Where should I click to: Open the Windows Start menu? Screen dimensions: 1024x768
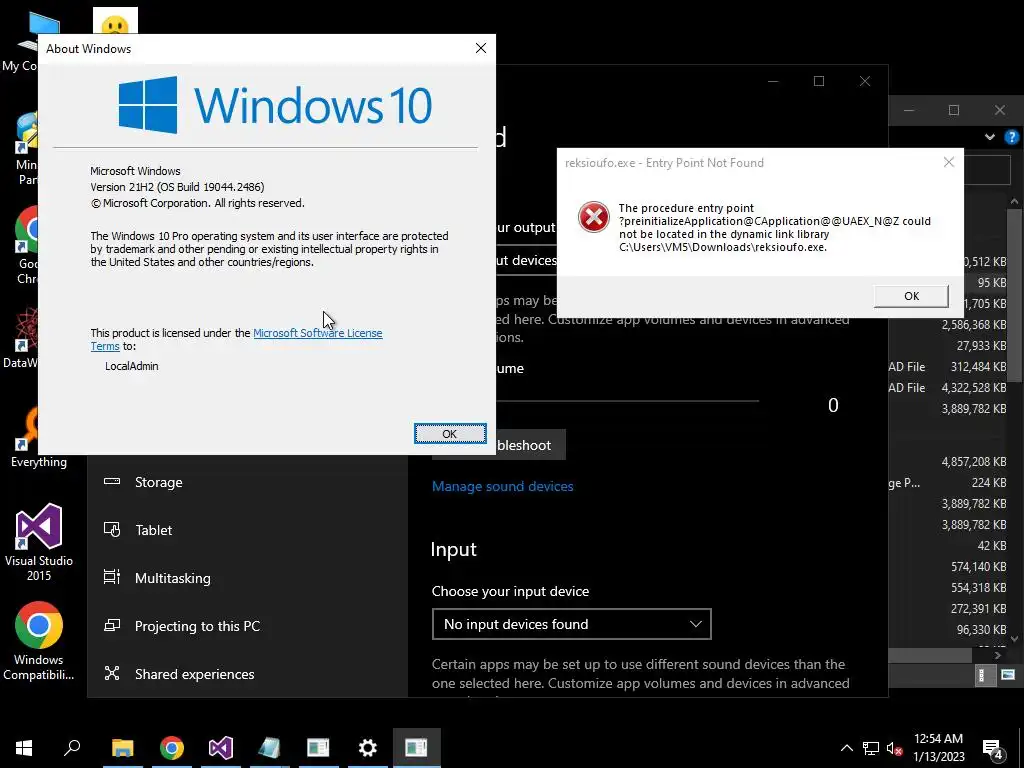24,748
